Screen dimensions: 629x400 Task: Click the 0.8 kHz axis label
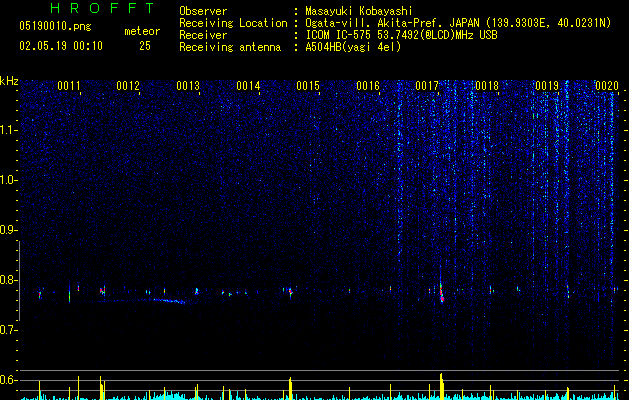point(8,280)
